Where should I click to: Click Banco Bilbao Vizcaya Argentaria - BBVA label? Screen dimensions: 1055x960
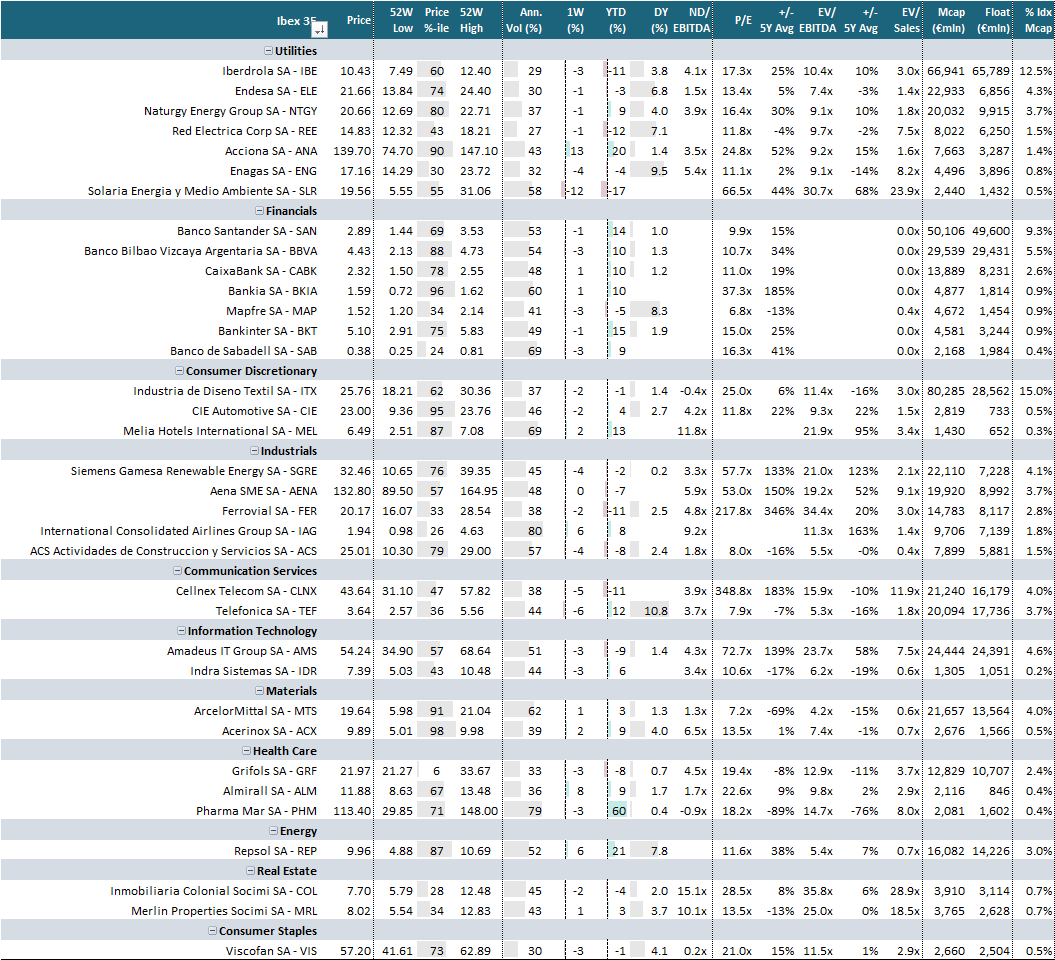(201, 252)
